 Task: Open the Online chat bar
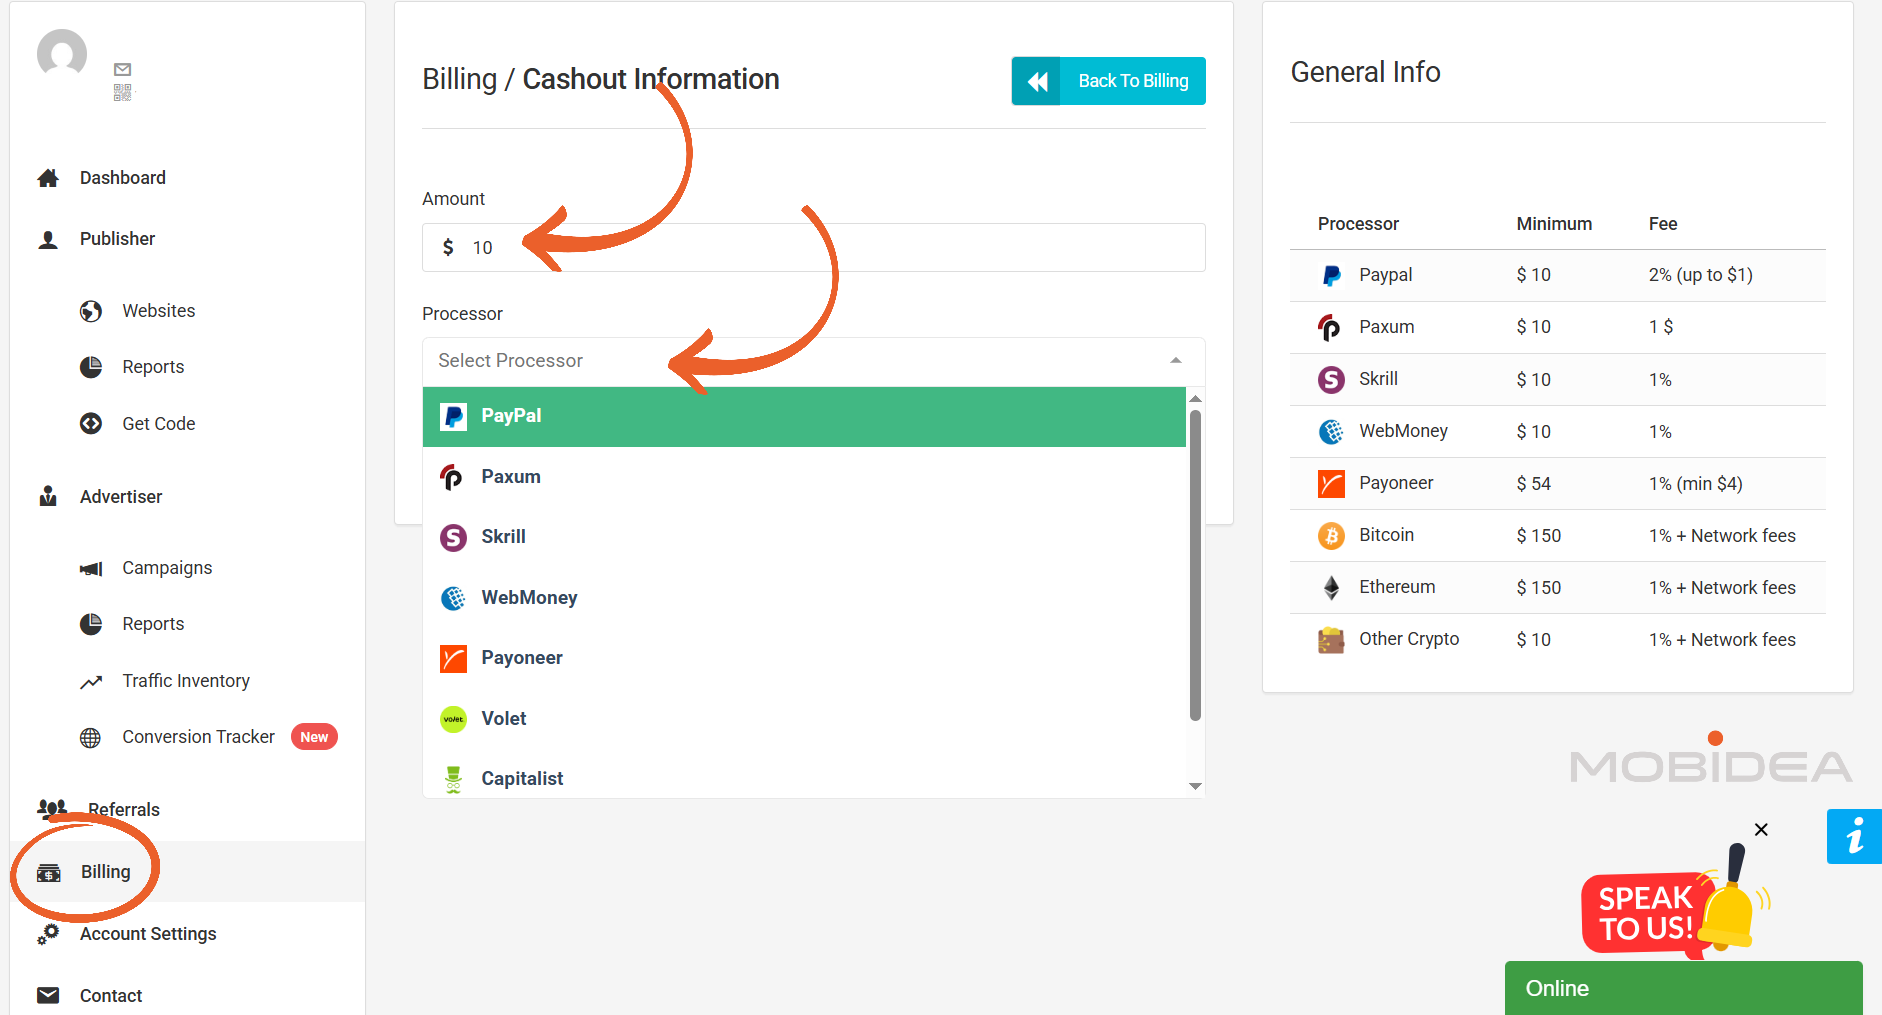coord(1683,988)
